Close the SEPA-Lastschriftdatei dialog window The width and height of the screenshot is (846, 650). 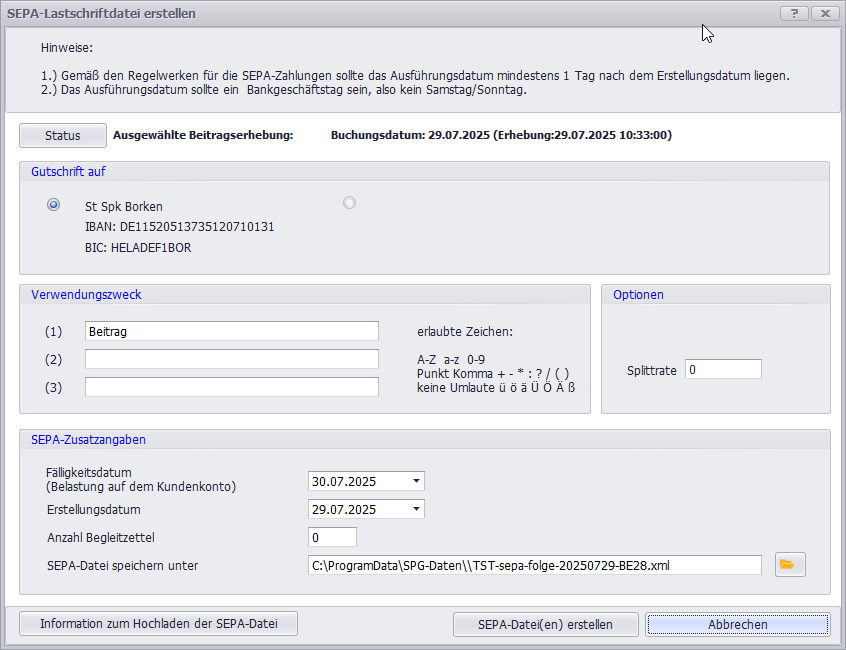tap(825, 13)
